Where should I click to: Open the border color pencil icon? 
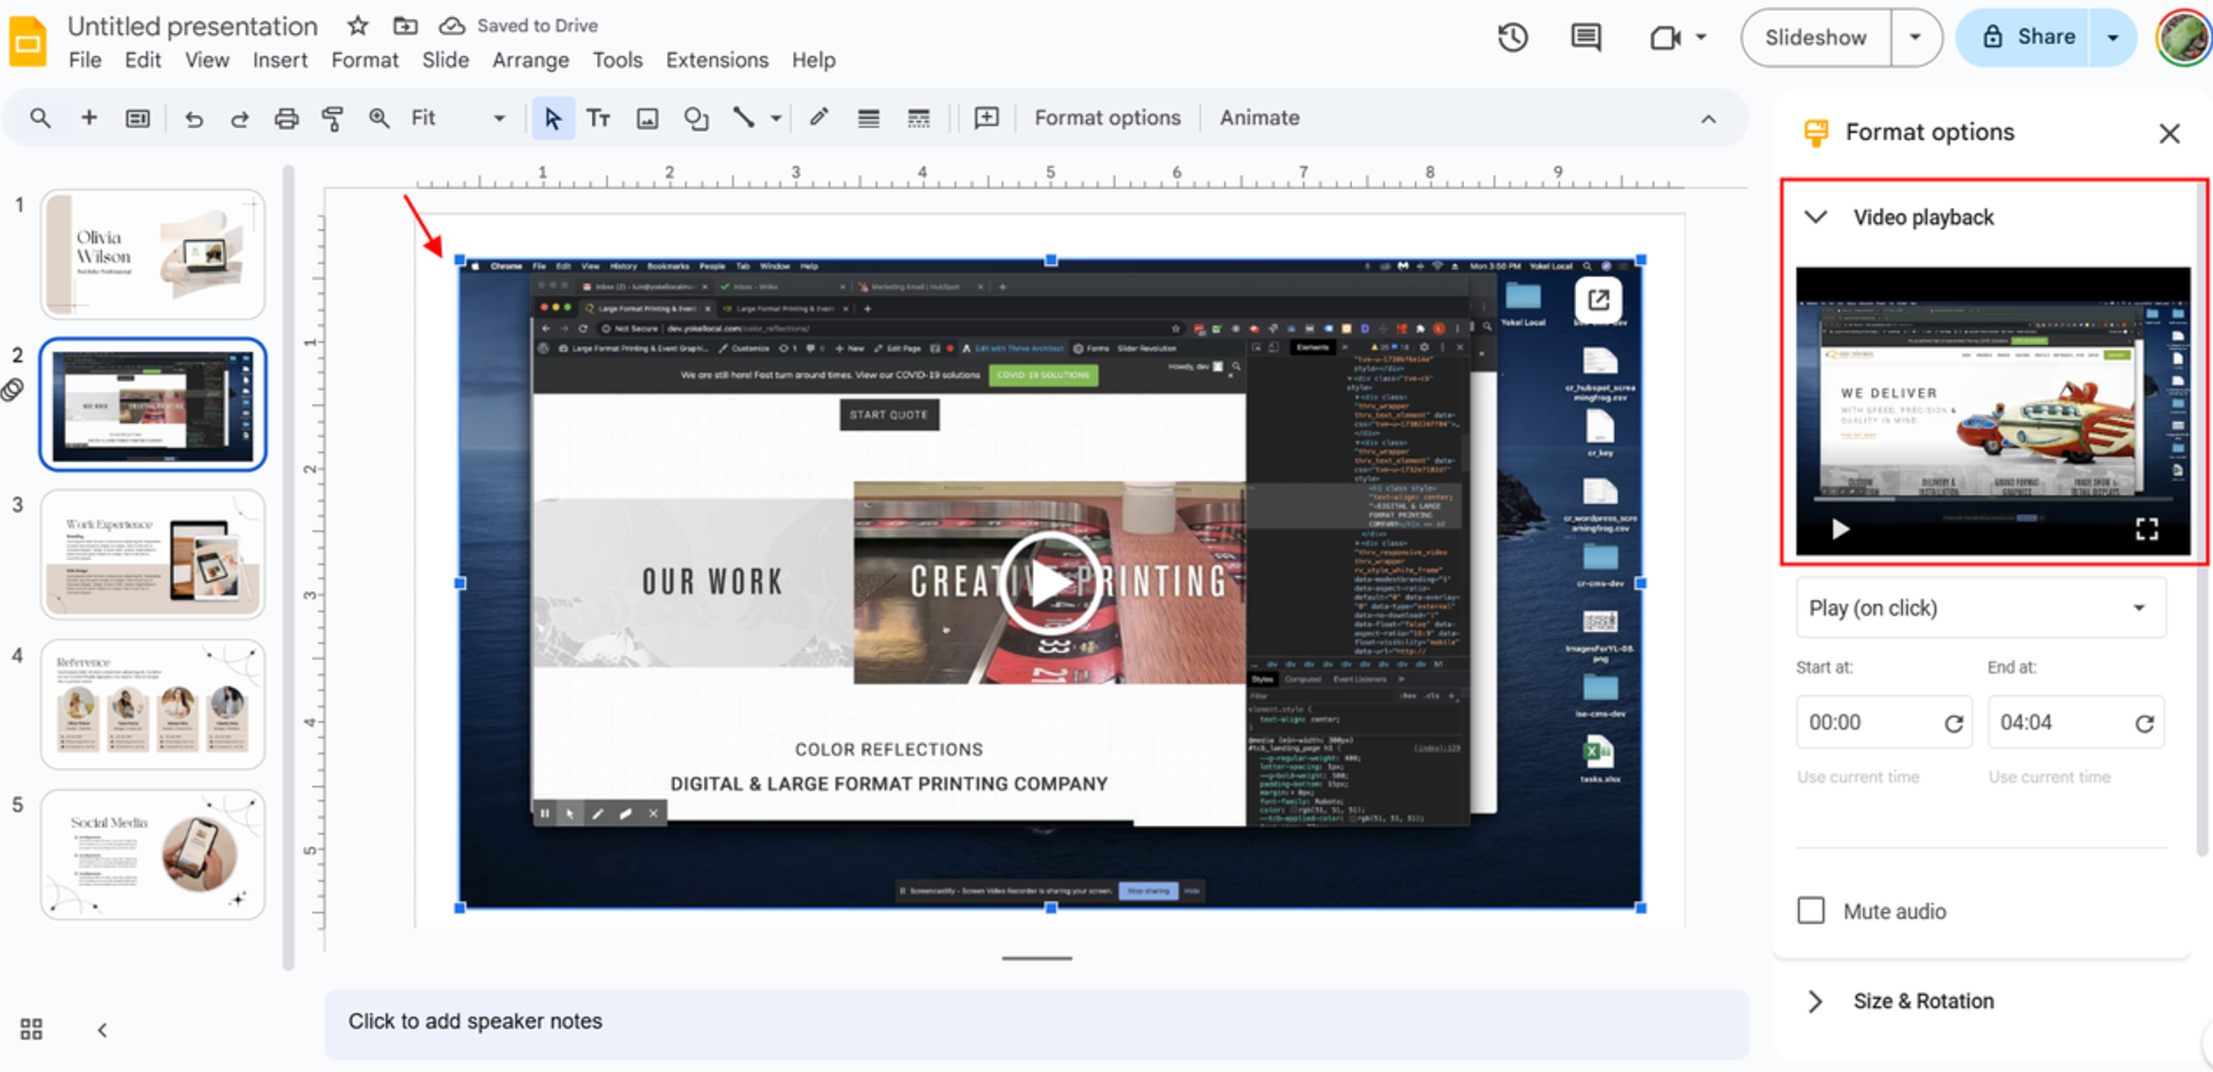(x=819, y=118)
